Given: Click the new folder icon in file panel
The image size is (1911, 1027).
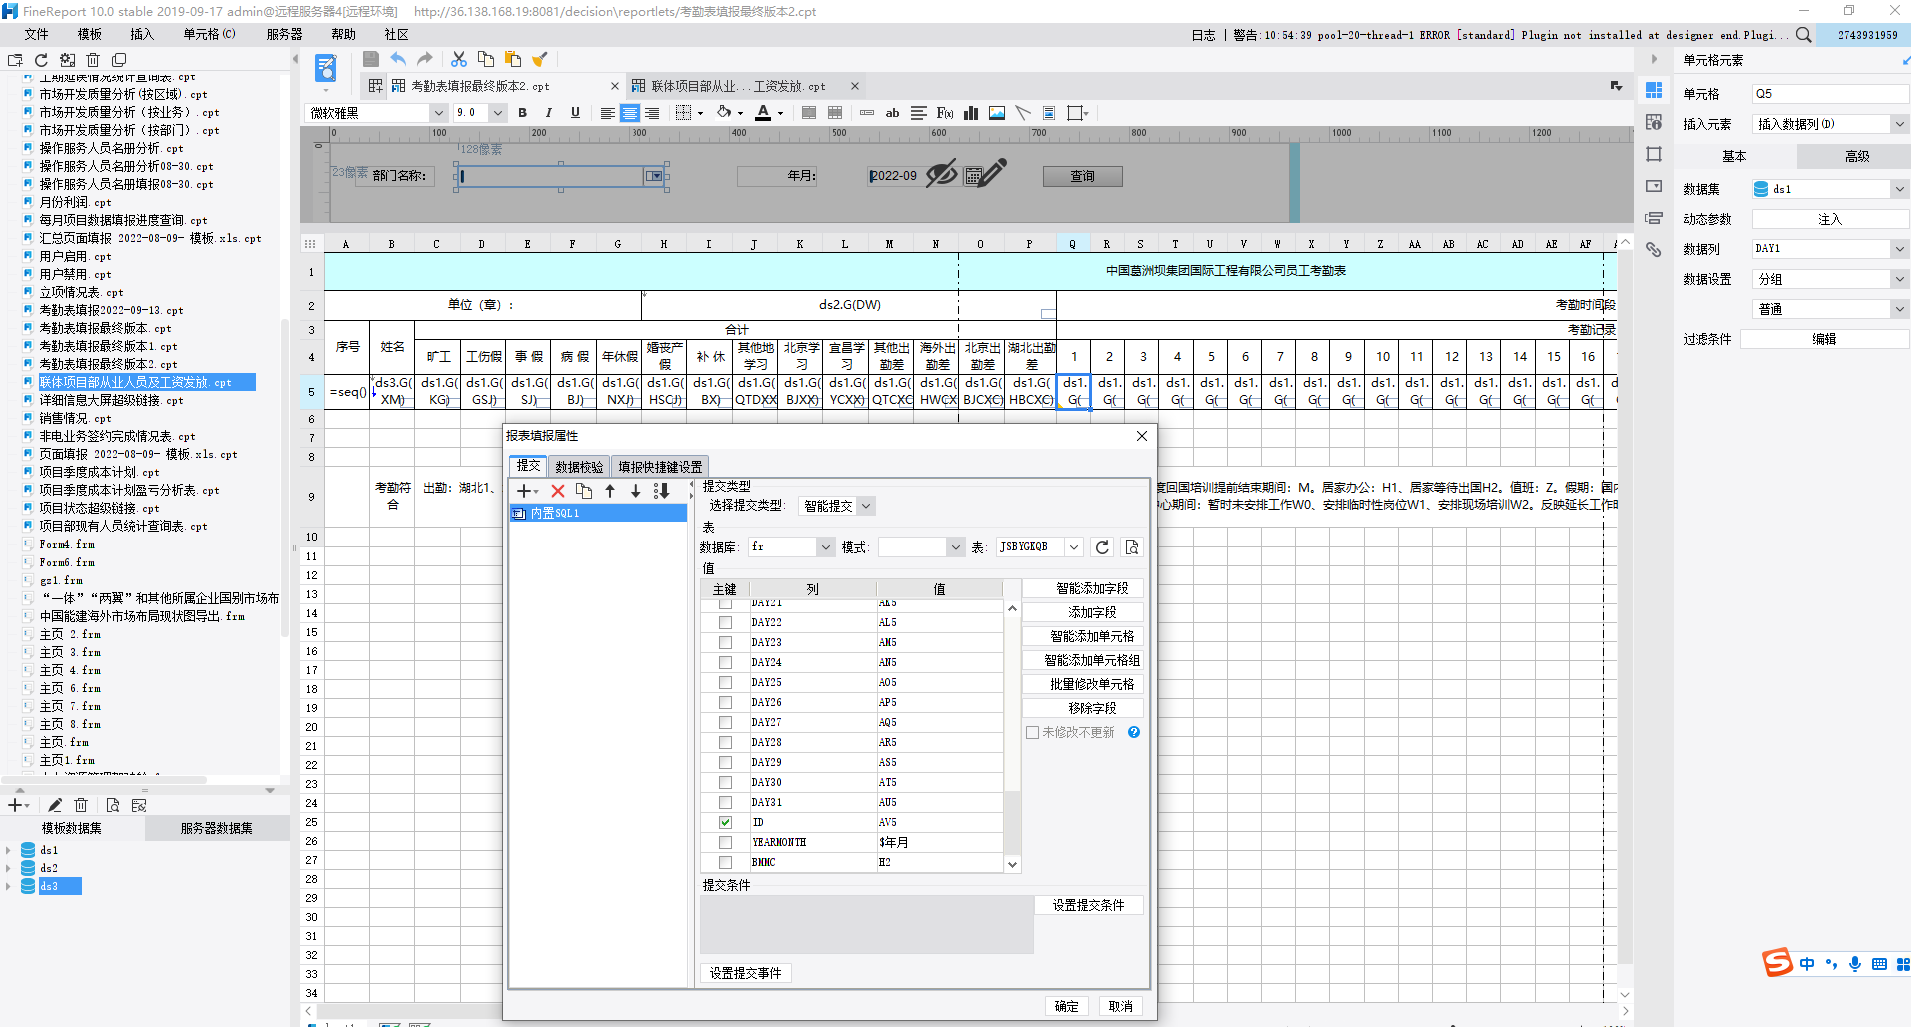Looking at the screenshot, I should point(15,60).
